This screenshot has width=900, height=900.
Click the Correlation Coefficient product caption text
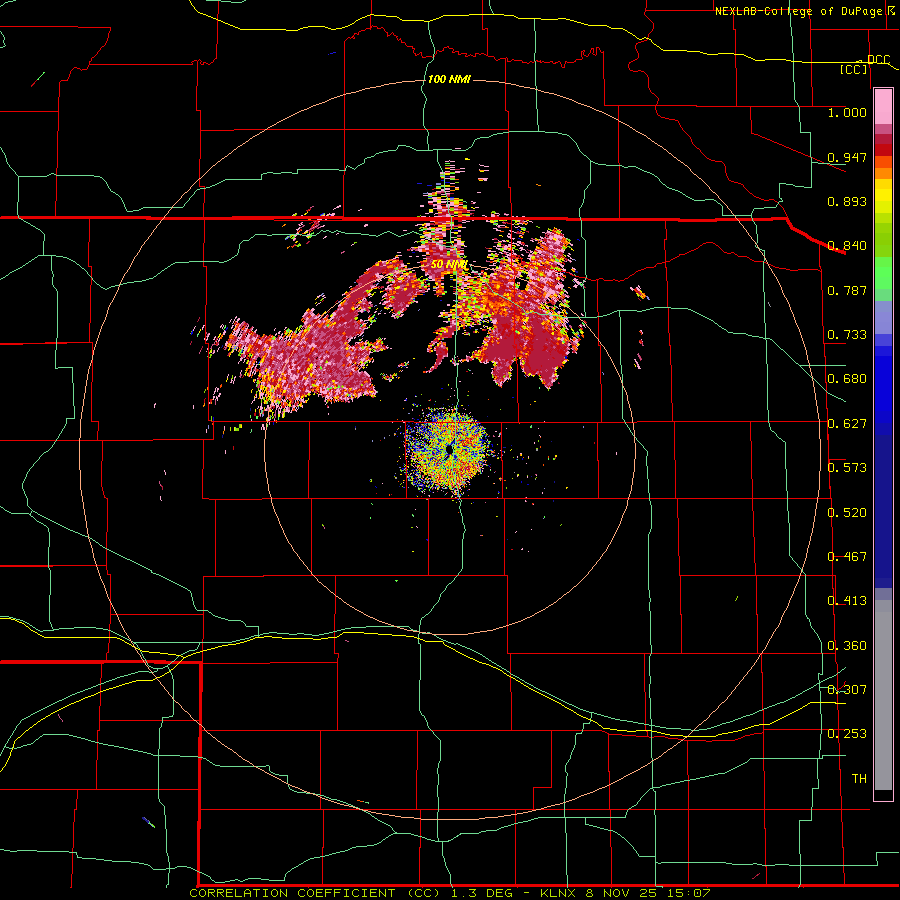tap(449, 893)
